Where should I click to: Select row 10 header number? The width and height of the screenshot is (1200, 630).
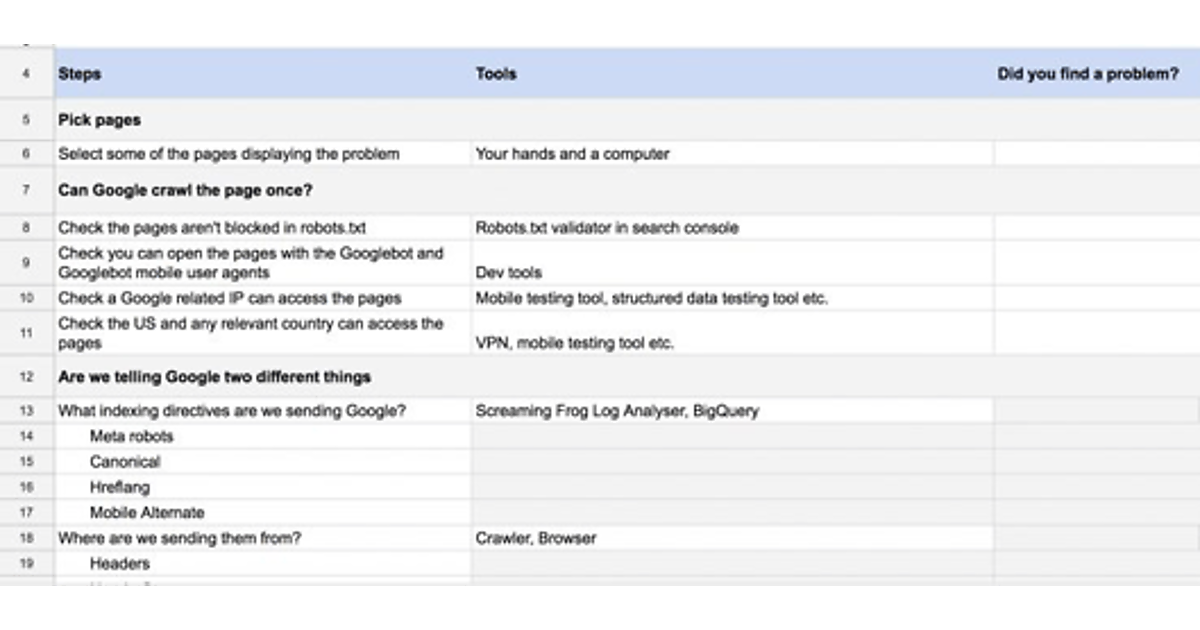tap(26, 298)
